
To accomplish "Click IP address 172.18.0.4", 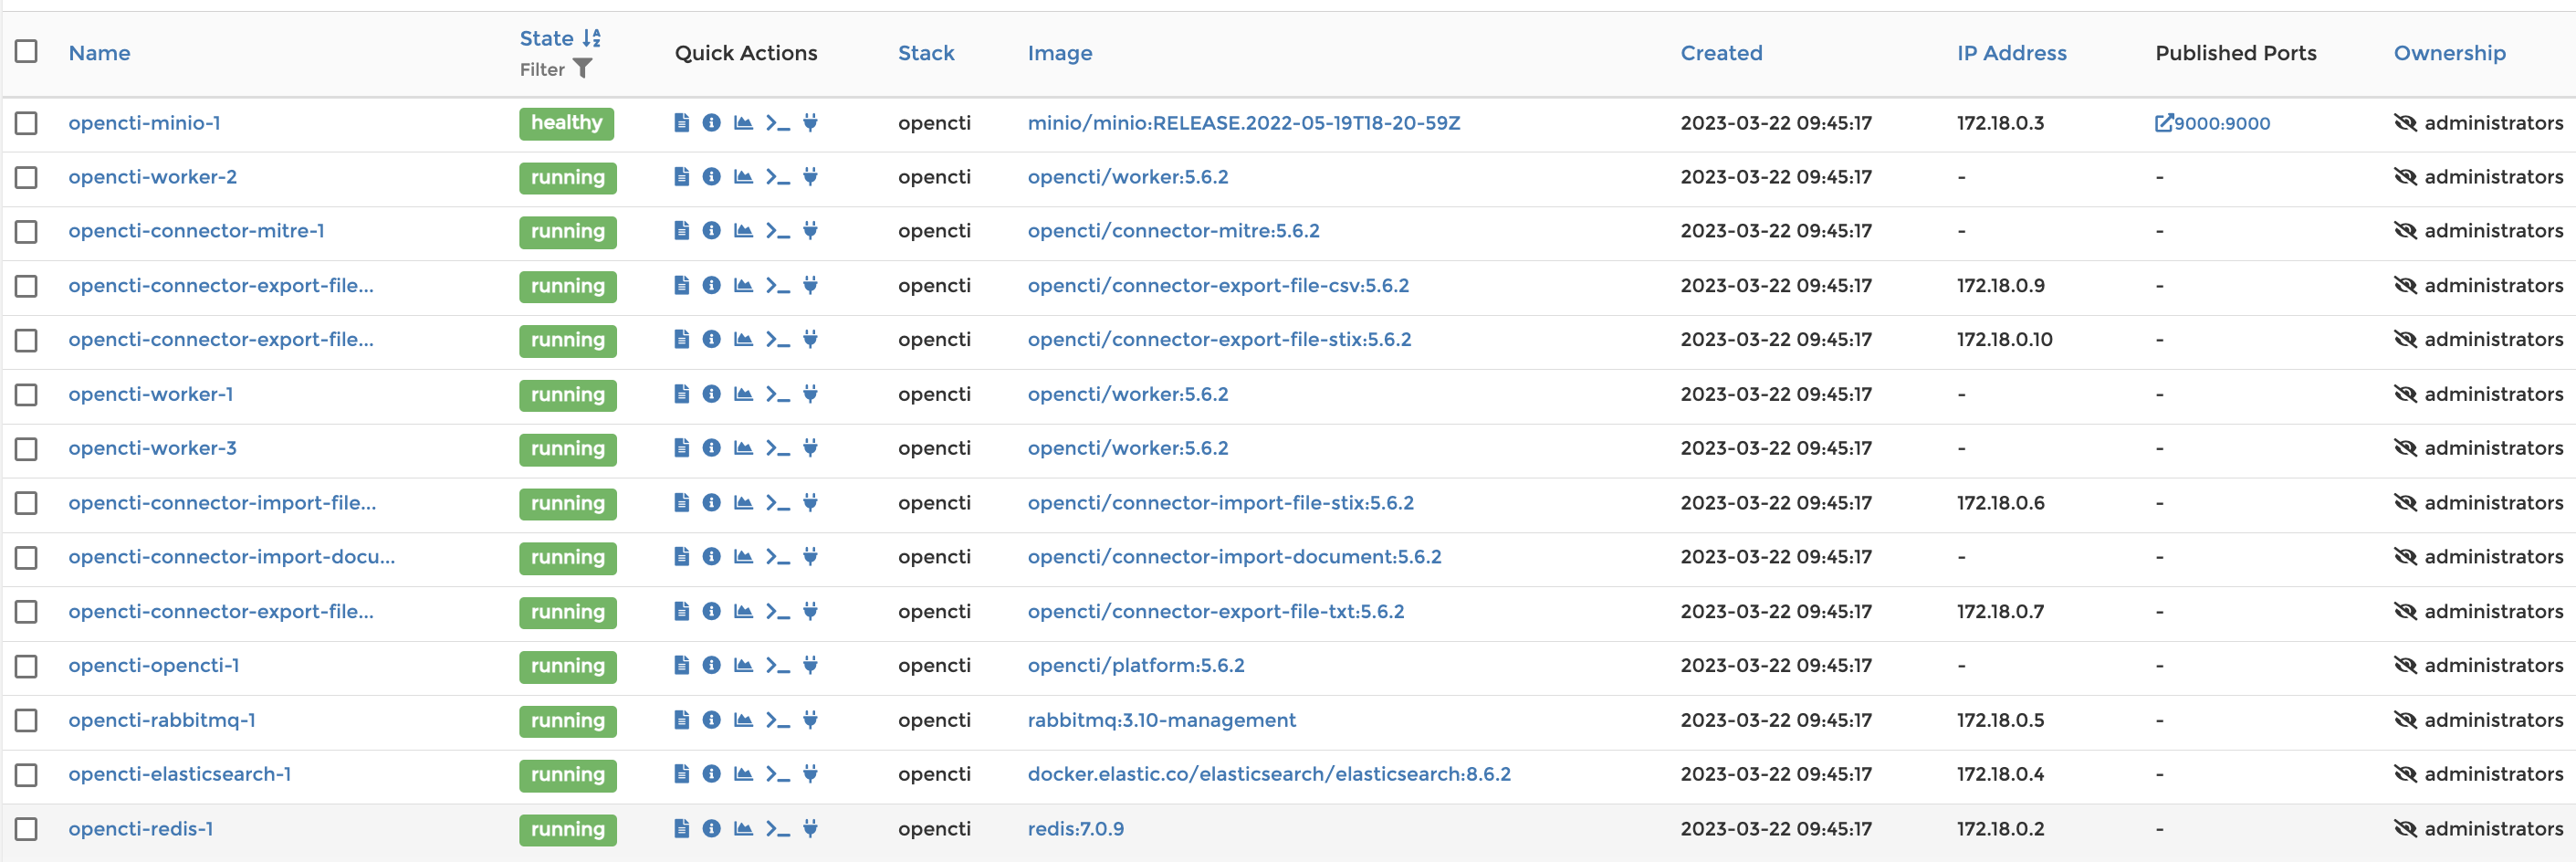I will pyautogui.click(x=2000, y=774).
